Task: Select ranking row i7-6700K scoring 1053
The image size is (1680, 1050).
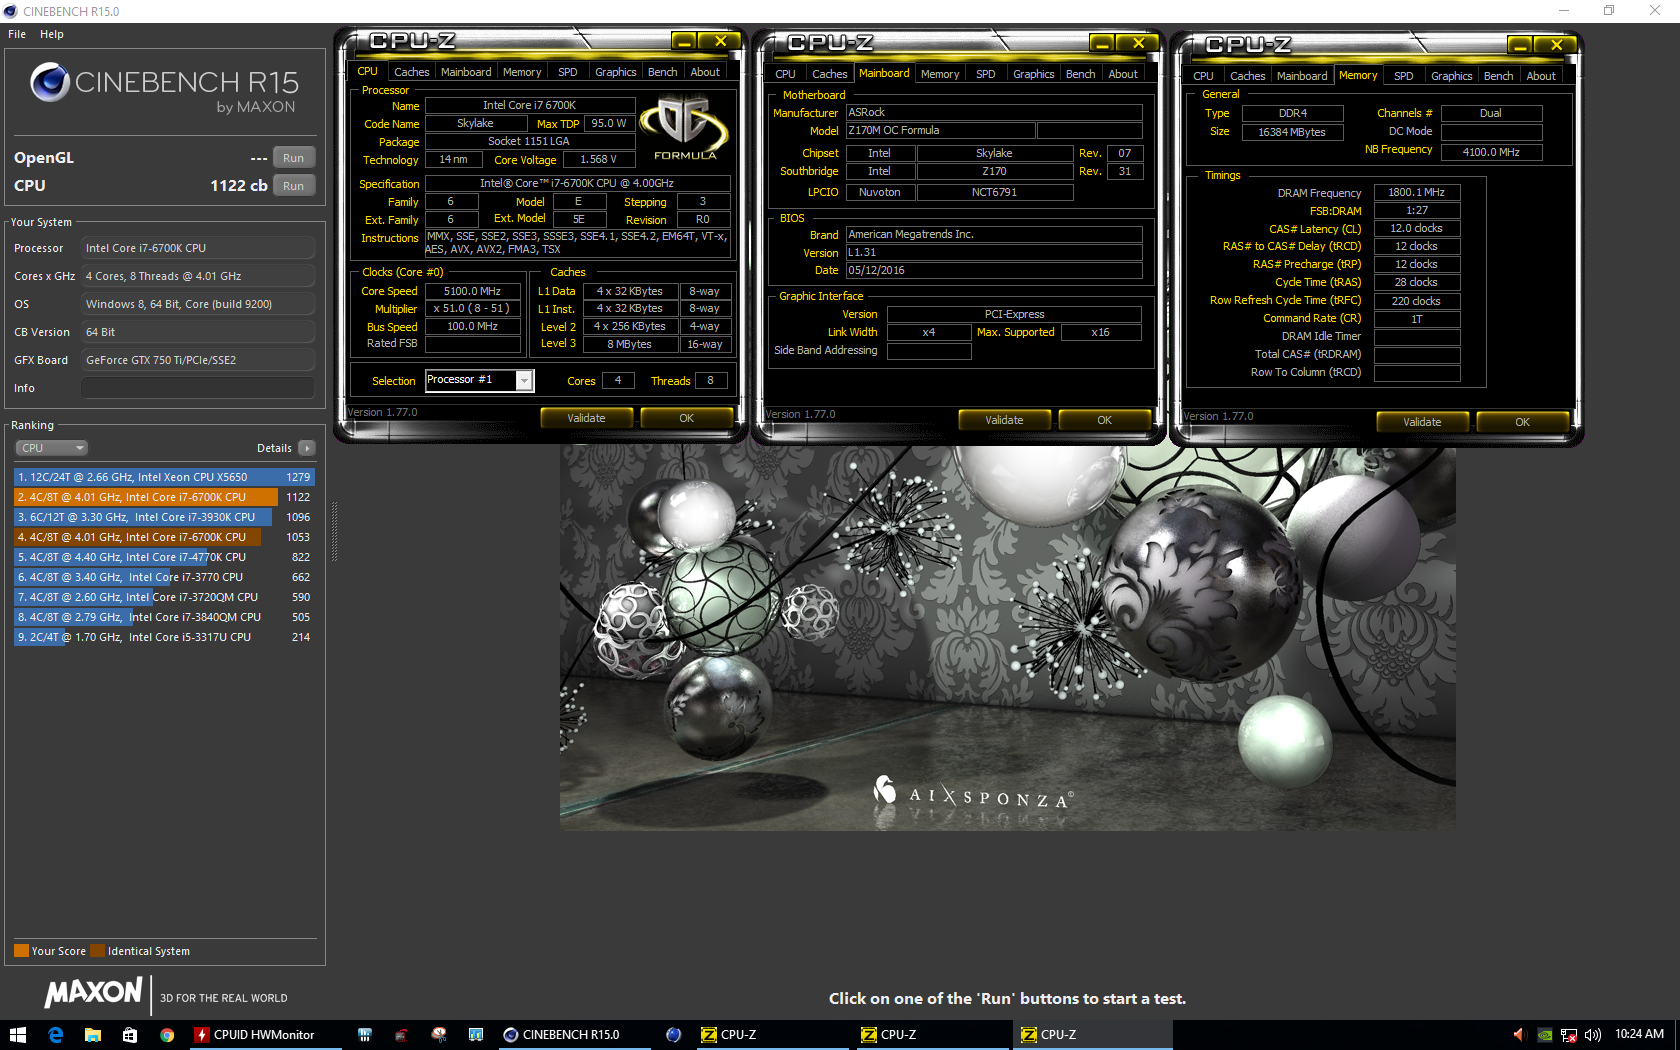Action: click(164, 537)
